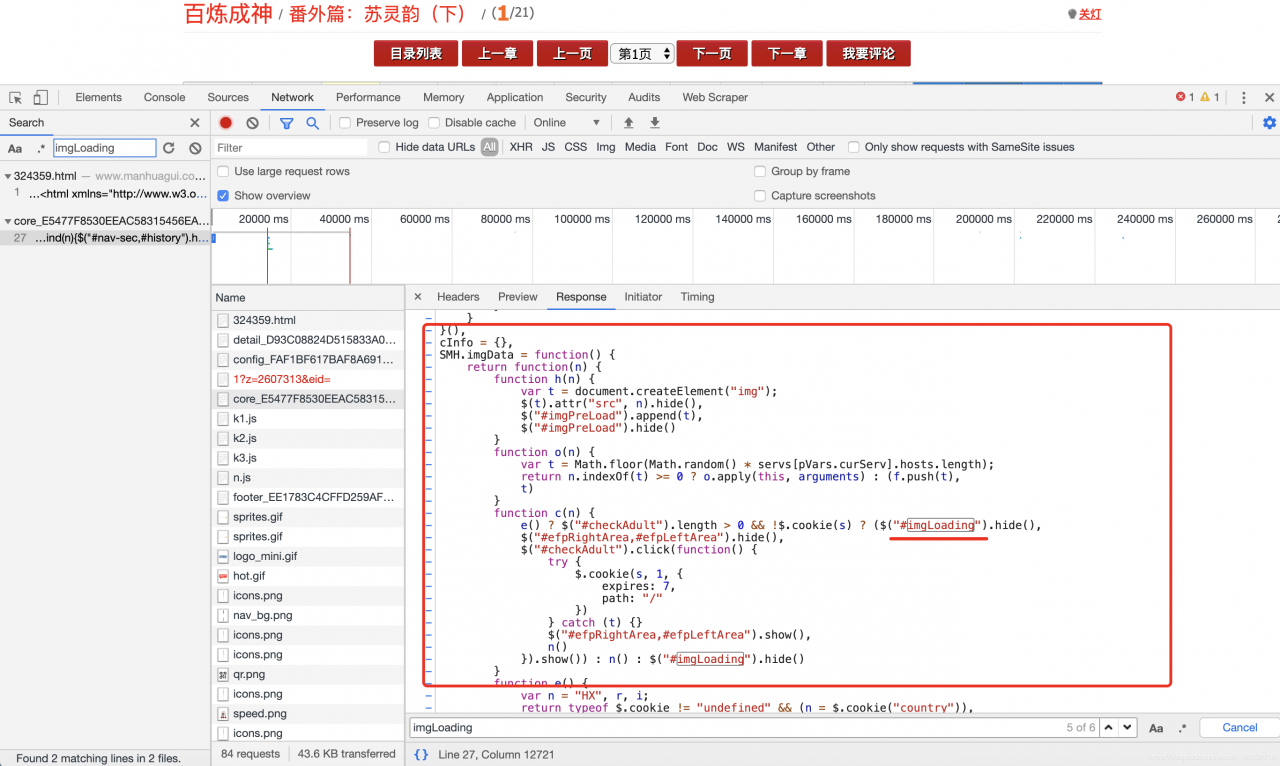Screen dimensions: 1280x766
Task: Click the pretty print braces icon
Action: coord(421,754)
